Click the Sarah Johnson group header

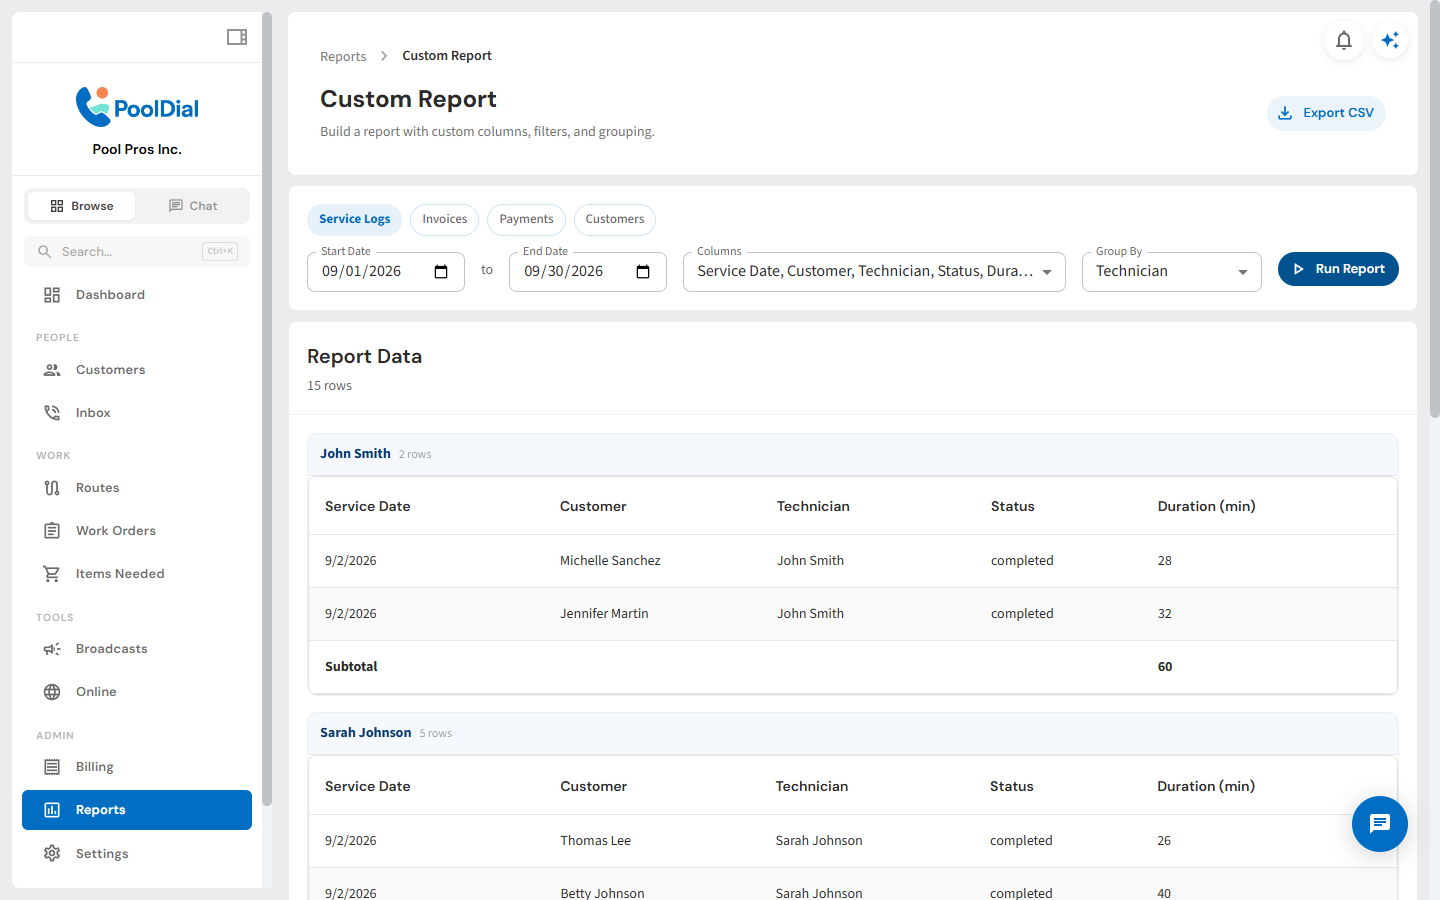point(853,733)
